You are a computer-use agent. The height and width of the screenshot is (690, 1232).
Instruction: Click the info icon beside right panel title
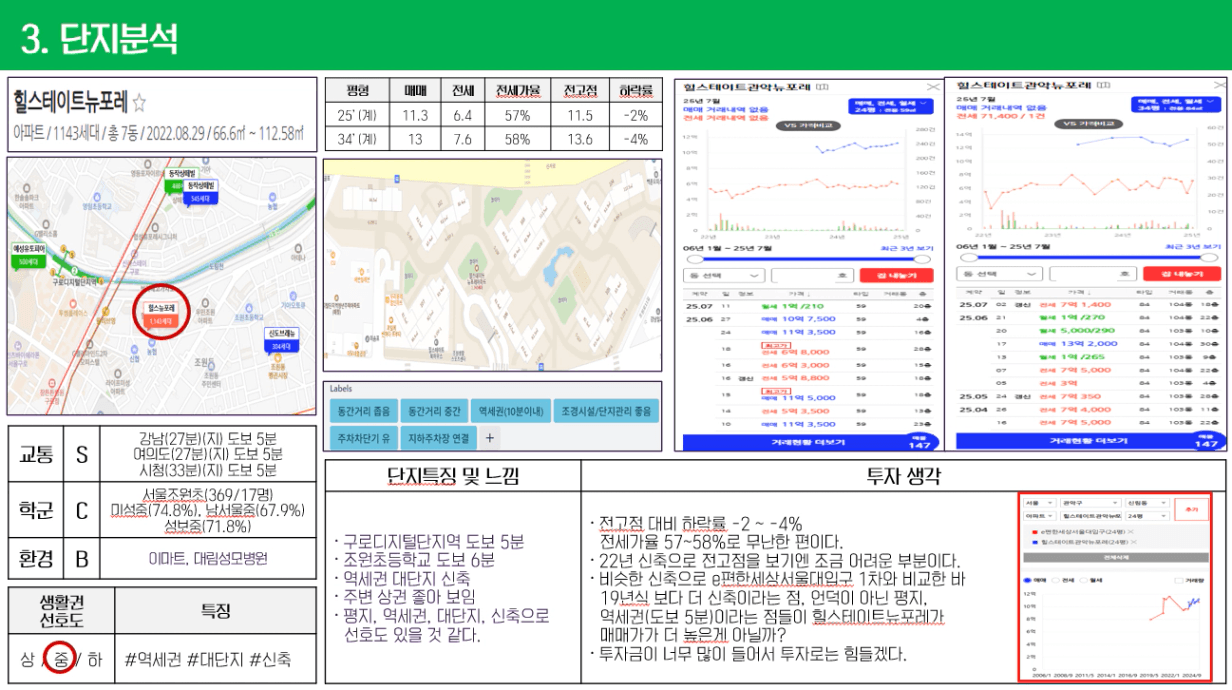tap(1103, 85)
